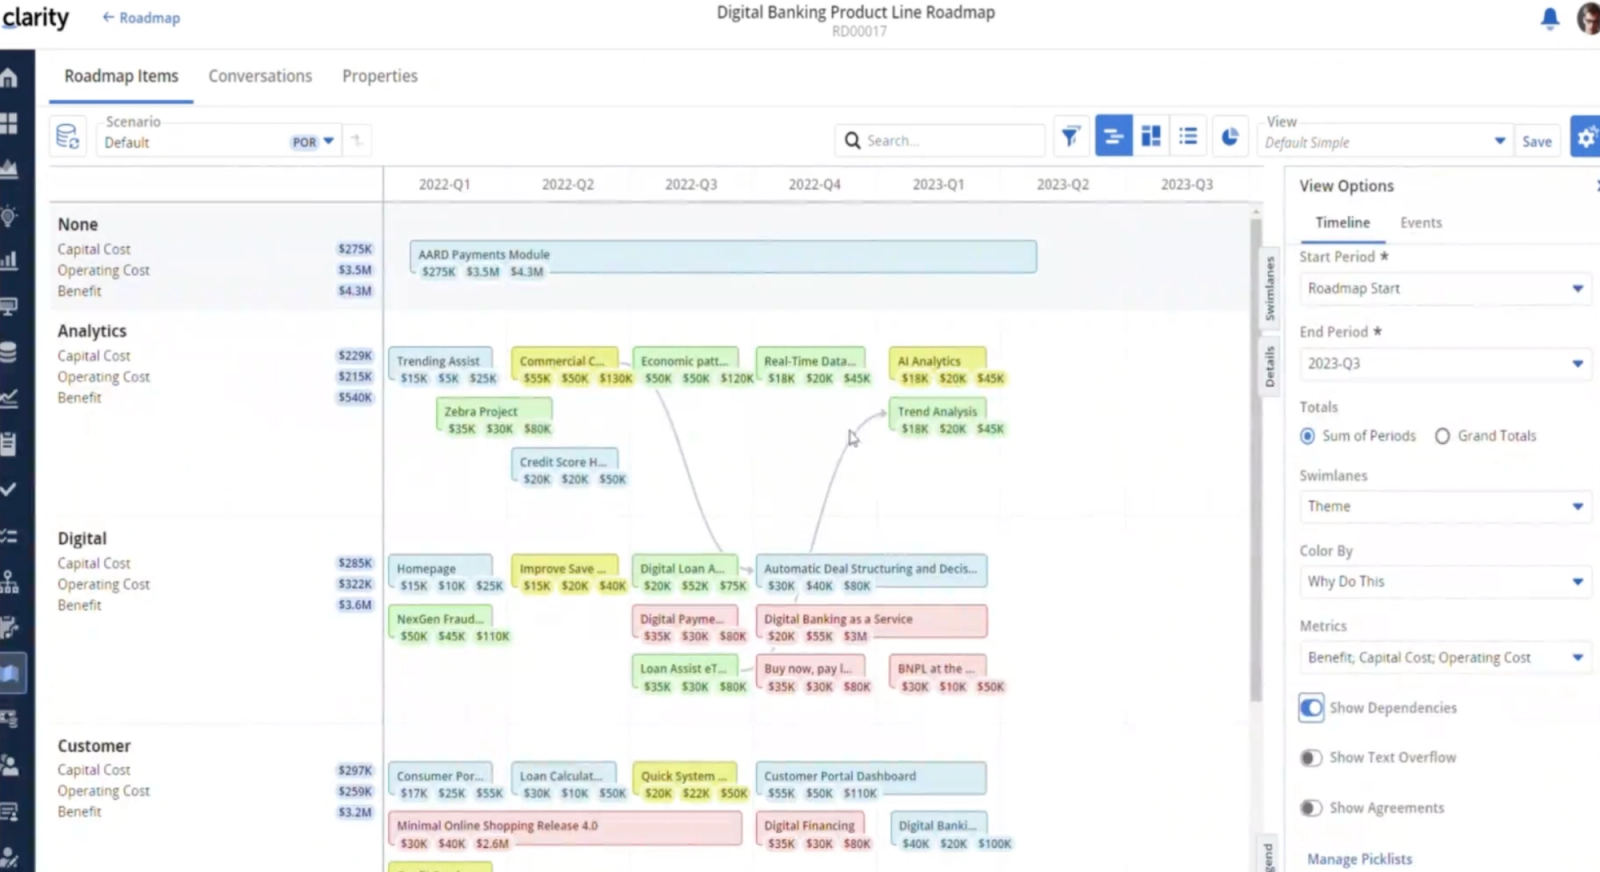This screenshot has height=872, width=1600.
Task: Click into the Search field
Action: click(940, 140)
